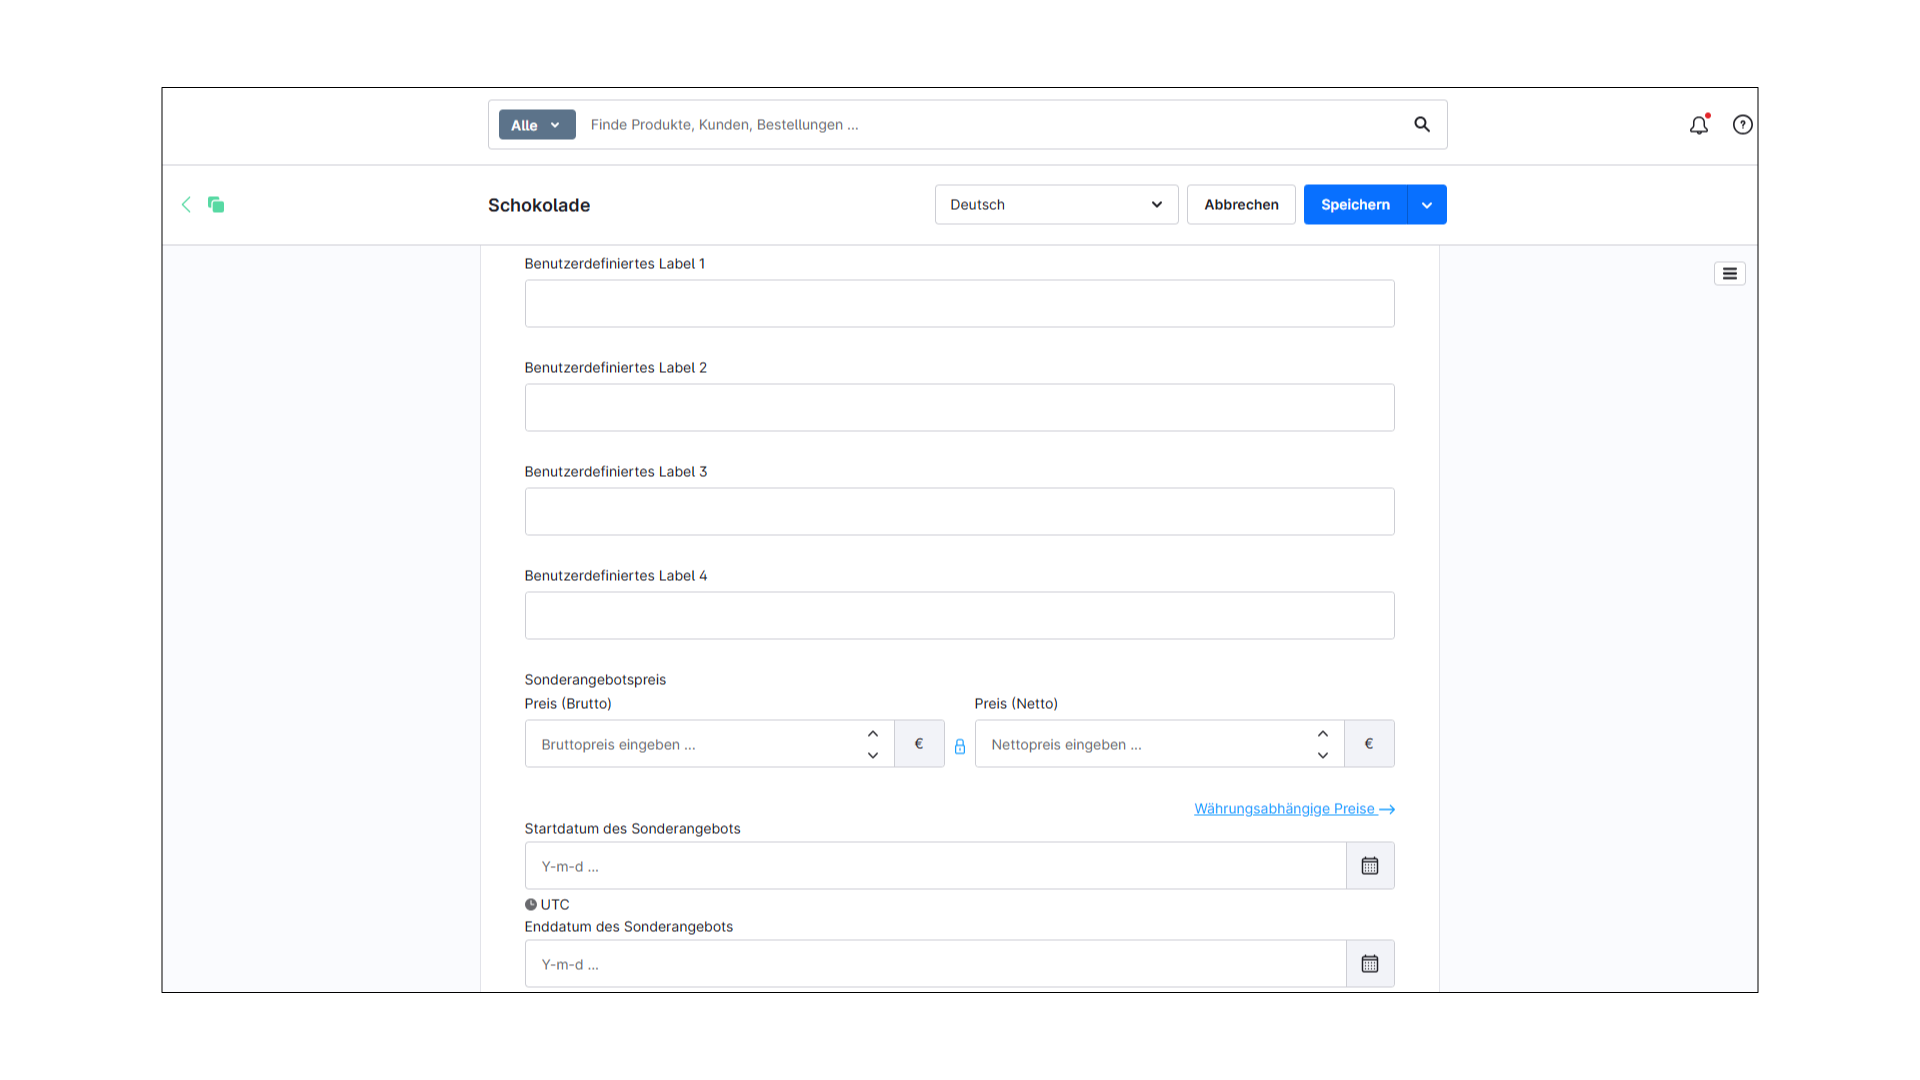
Task: Open the Enddatum calendar picker icon
Action: (1370, 963)
